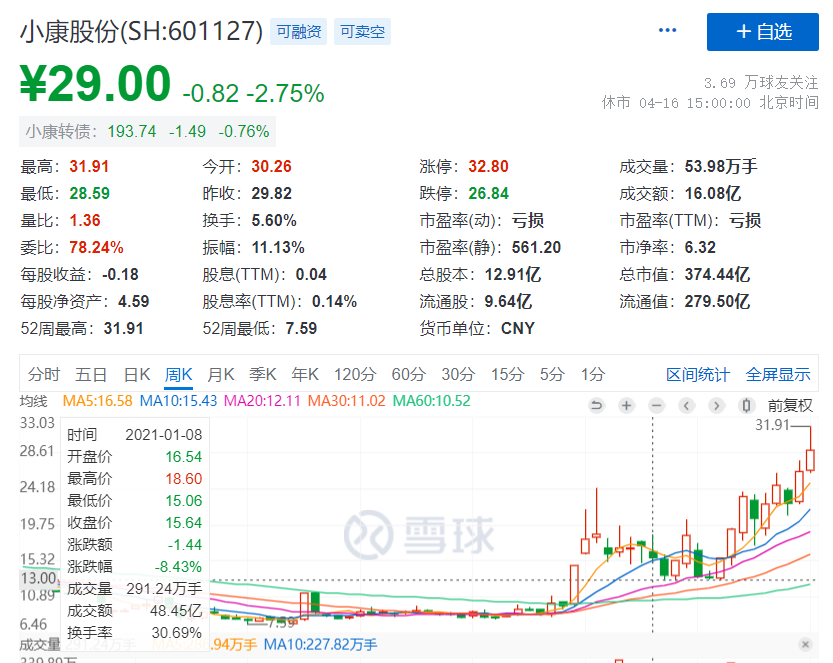The width and height of the screenshot is (833, 663).
Task: Open the 五日 five-day chart
Action: 91,375
